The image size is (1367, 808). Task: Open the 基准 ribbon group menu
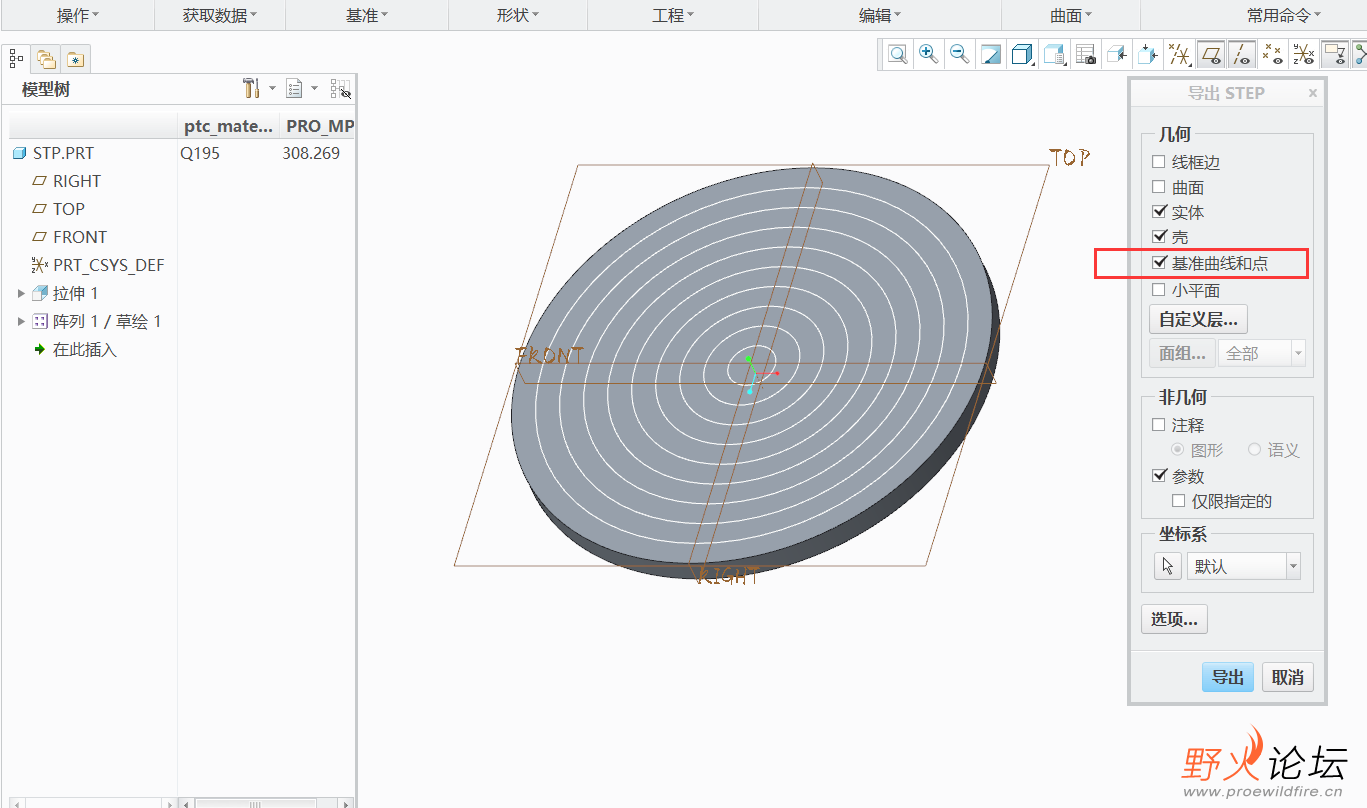[x=367, y=15]
